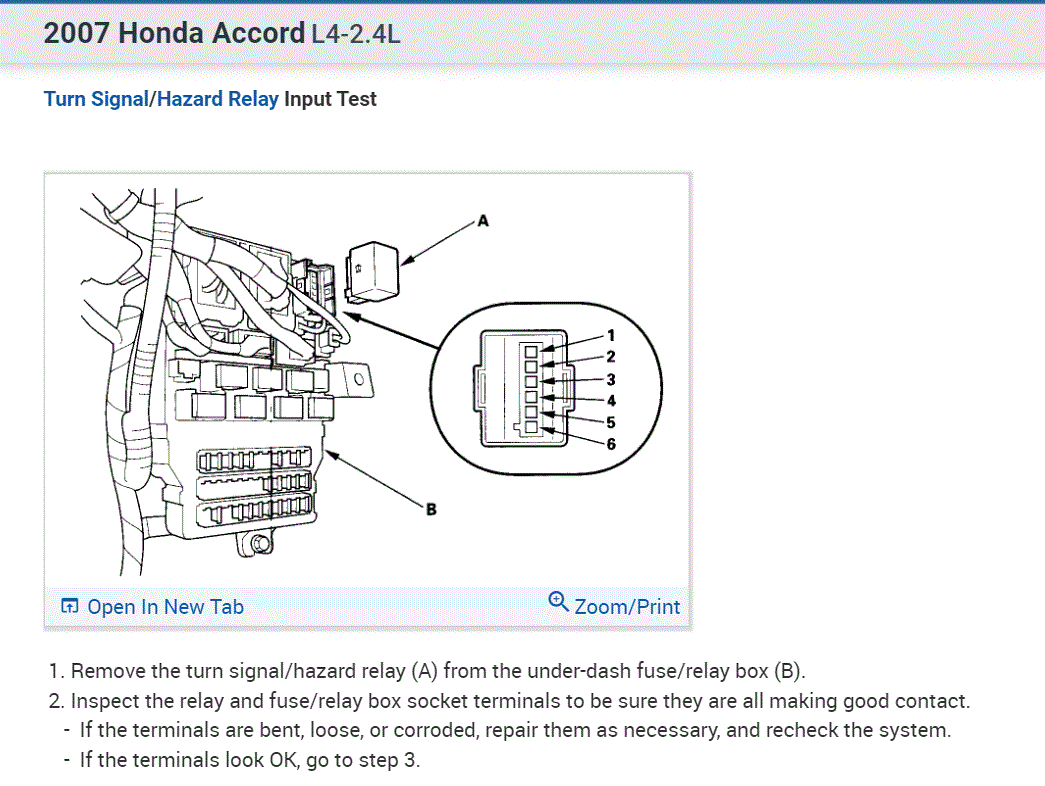The image size is (1045, 786).
Task: Click the 'Input Test' title text
Action: (x=330, y=99)
